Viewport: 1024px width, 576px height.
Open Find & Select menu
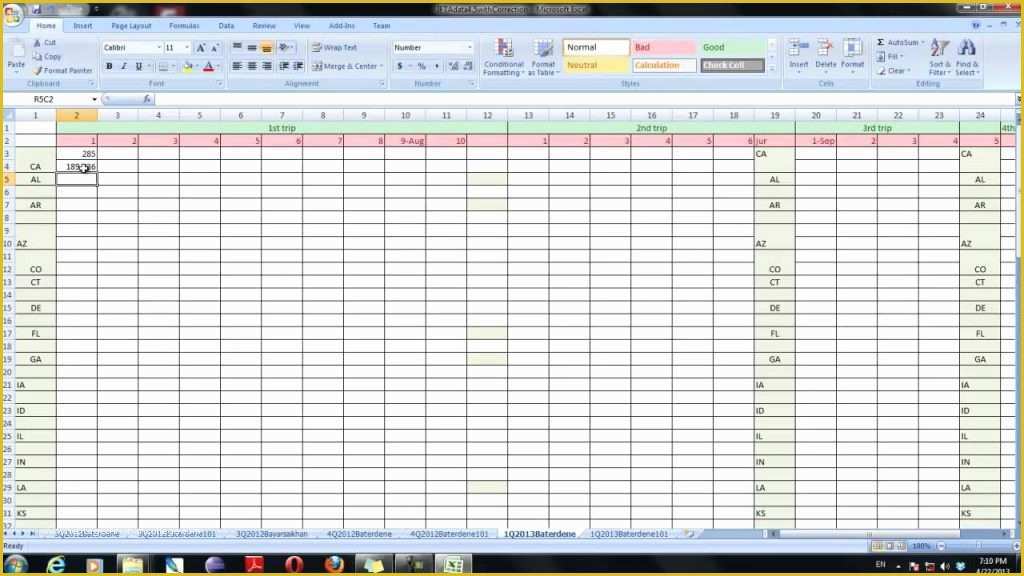tap(967, 57)
